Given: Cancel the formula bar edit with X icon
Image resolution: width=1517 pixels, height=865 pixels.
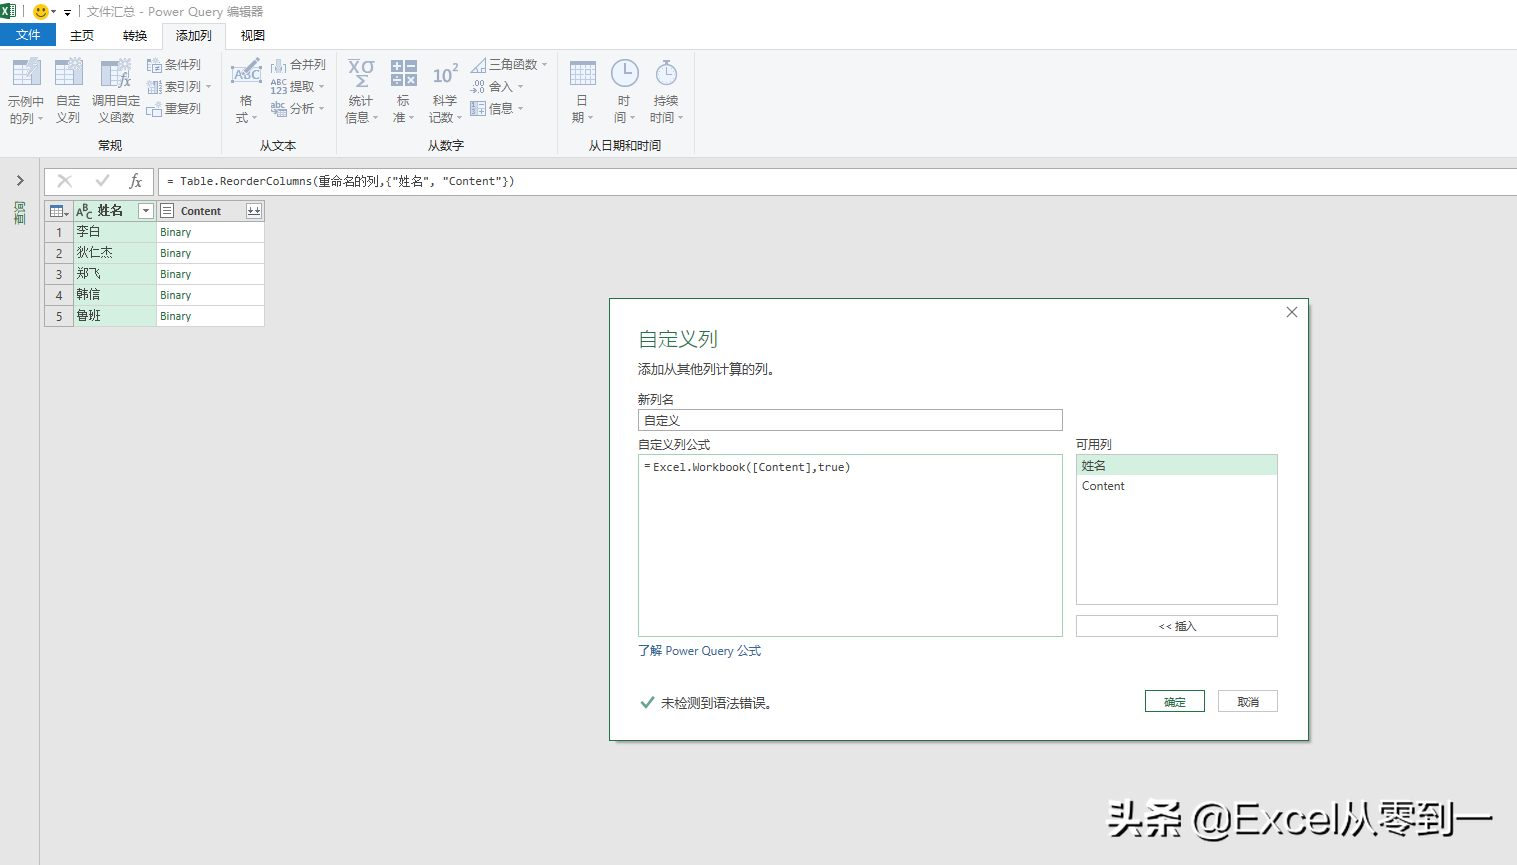Looking at the screenshot, I should (65, 181).
